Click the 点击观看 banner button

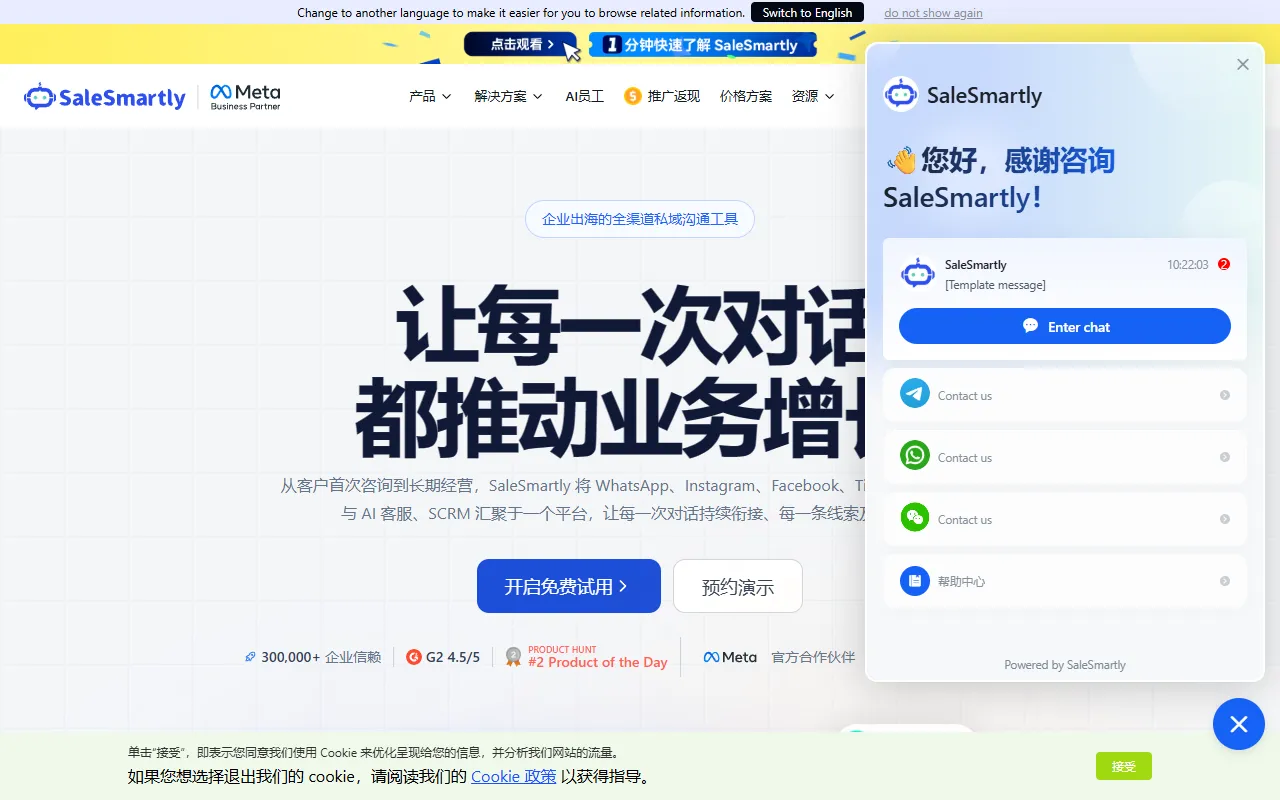521,45
